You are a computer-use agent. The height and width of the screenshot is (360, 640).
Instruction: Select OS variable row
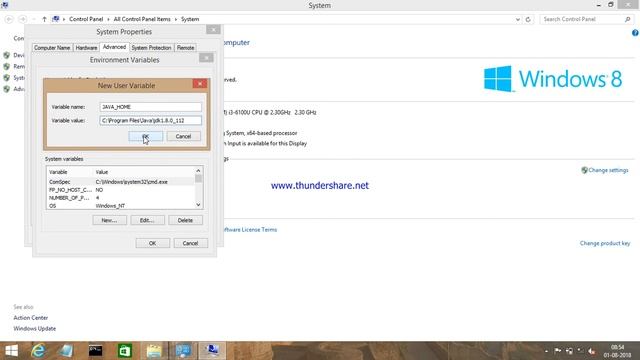(121, 206)
